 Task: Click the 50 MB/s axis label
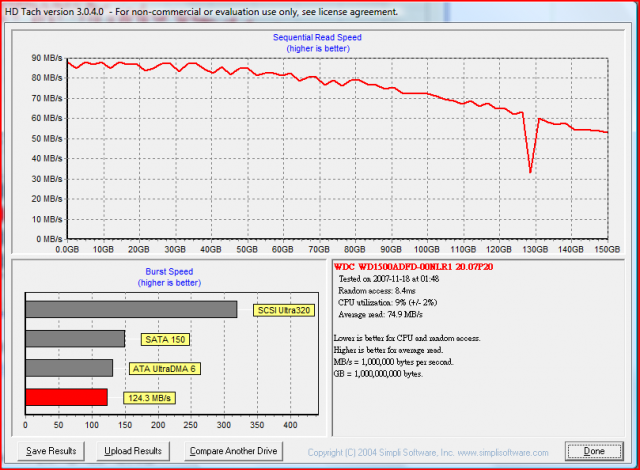point(47,139)
